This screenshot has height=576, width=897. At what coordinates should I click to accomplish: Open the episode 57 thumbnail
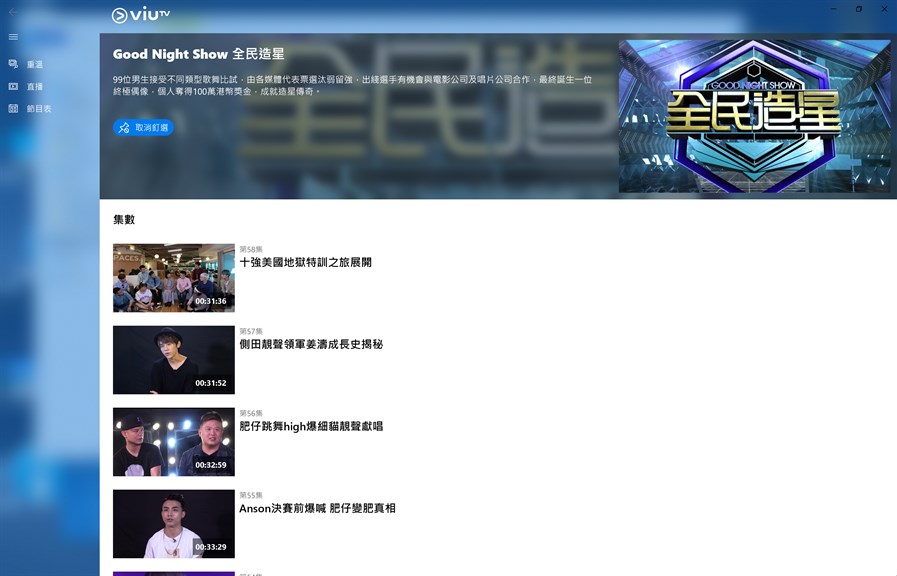coord(174,360)
